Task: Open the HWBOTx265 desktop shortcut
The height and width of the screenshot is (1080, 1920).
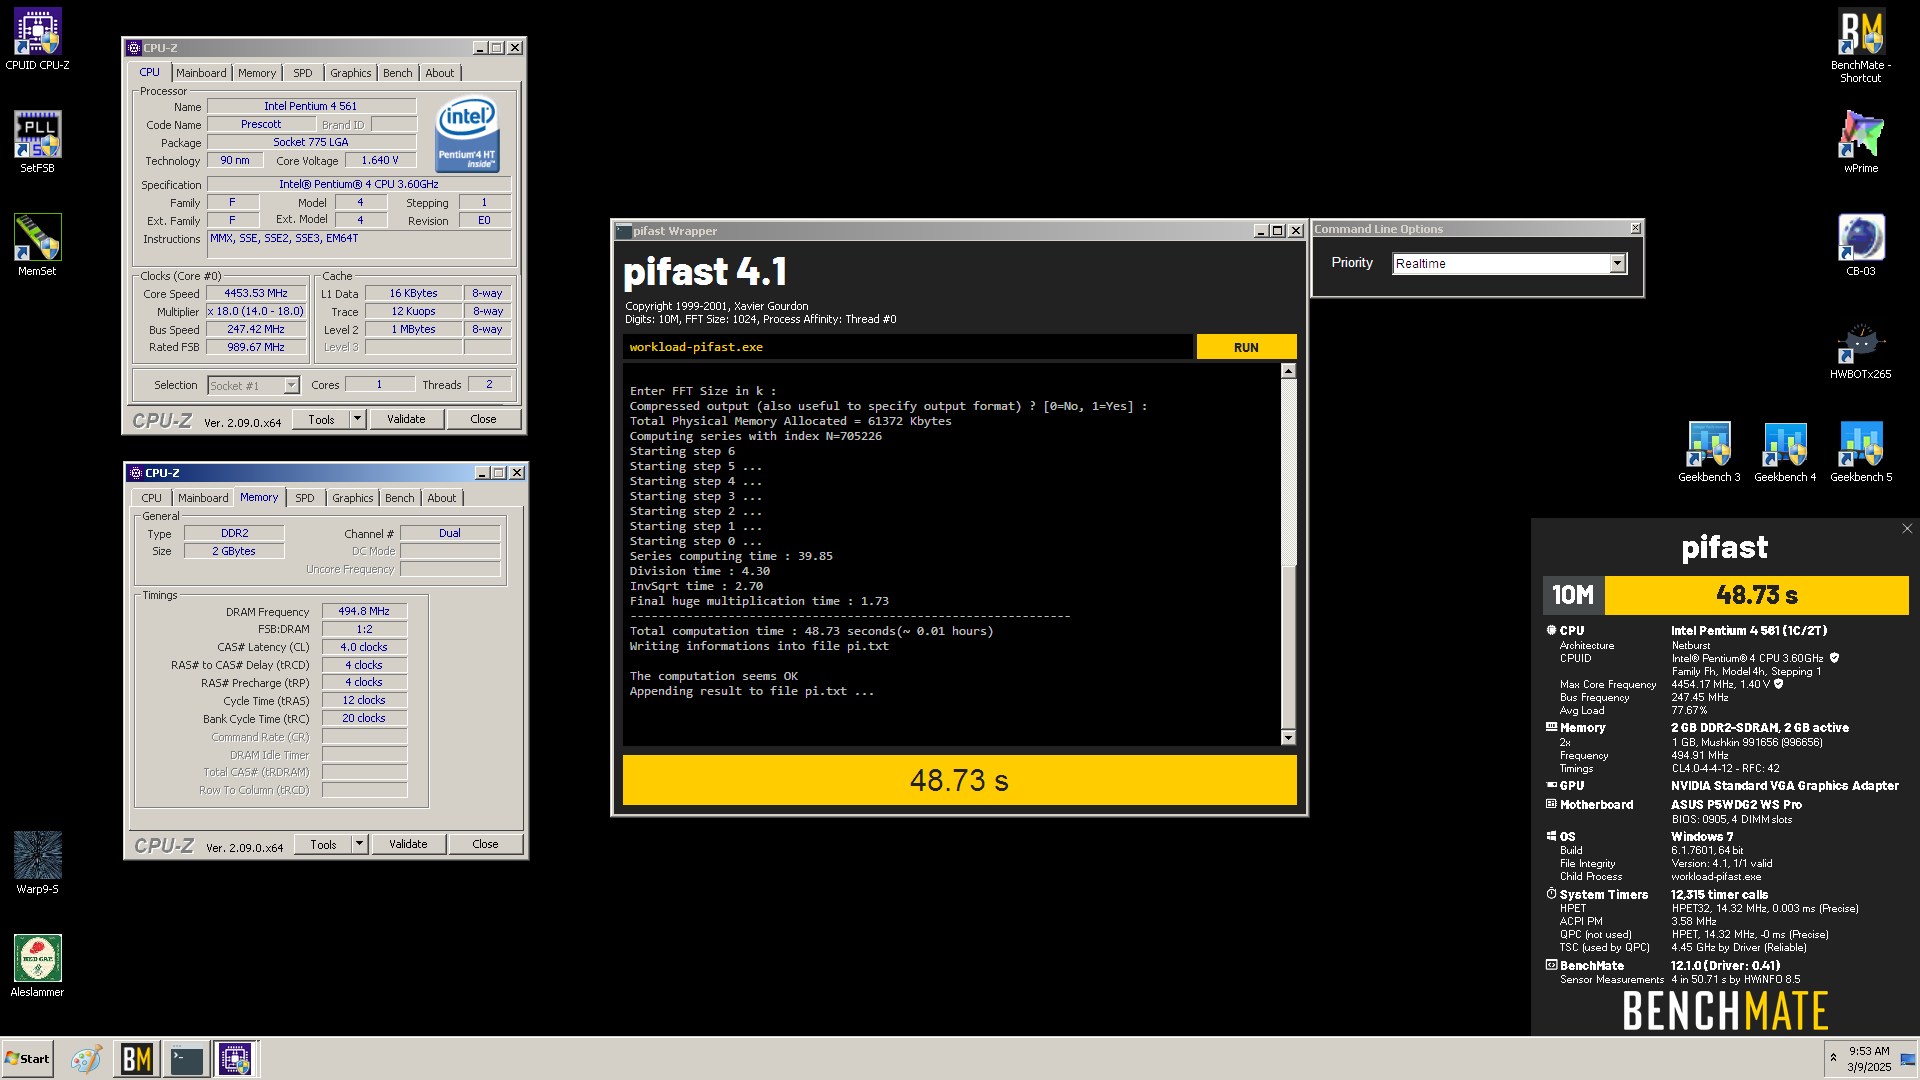Action: coord(1861,348)
